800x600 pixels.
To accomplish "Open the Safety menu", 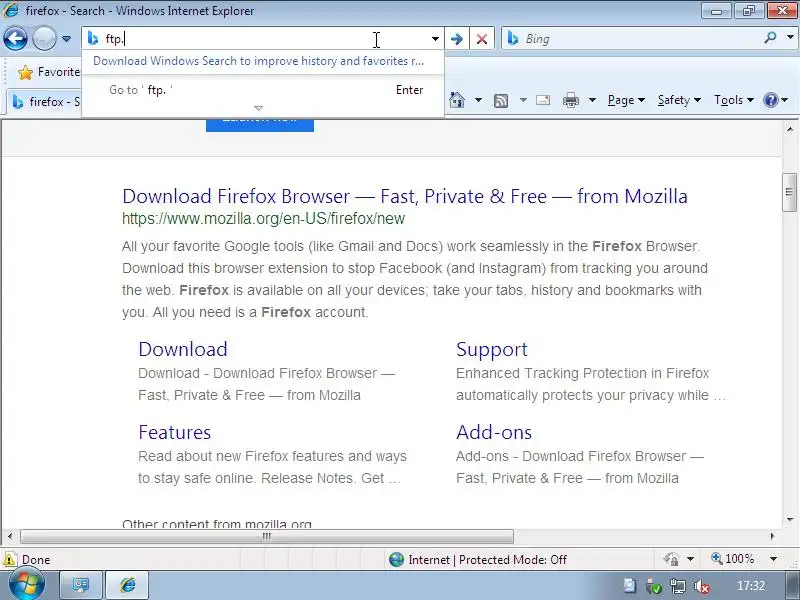I will pos(679,100).
